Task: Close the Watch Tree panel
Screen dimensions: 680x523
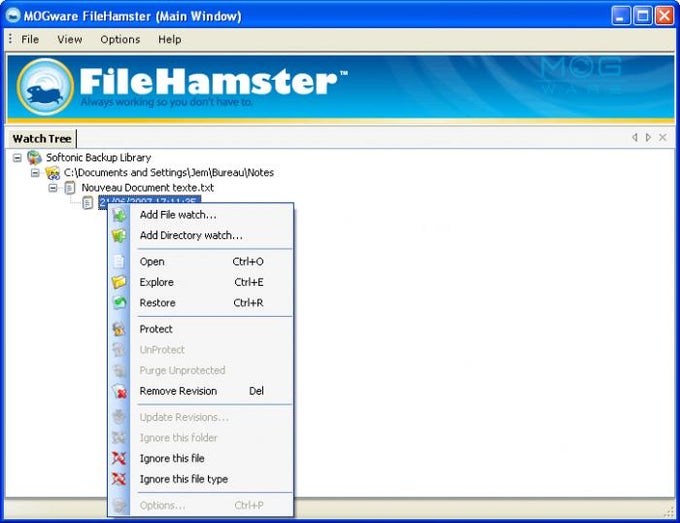Action: tap(663, 137)
